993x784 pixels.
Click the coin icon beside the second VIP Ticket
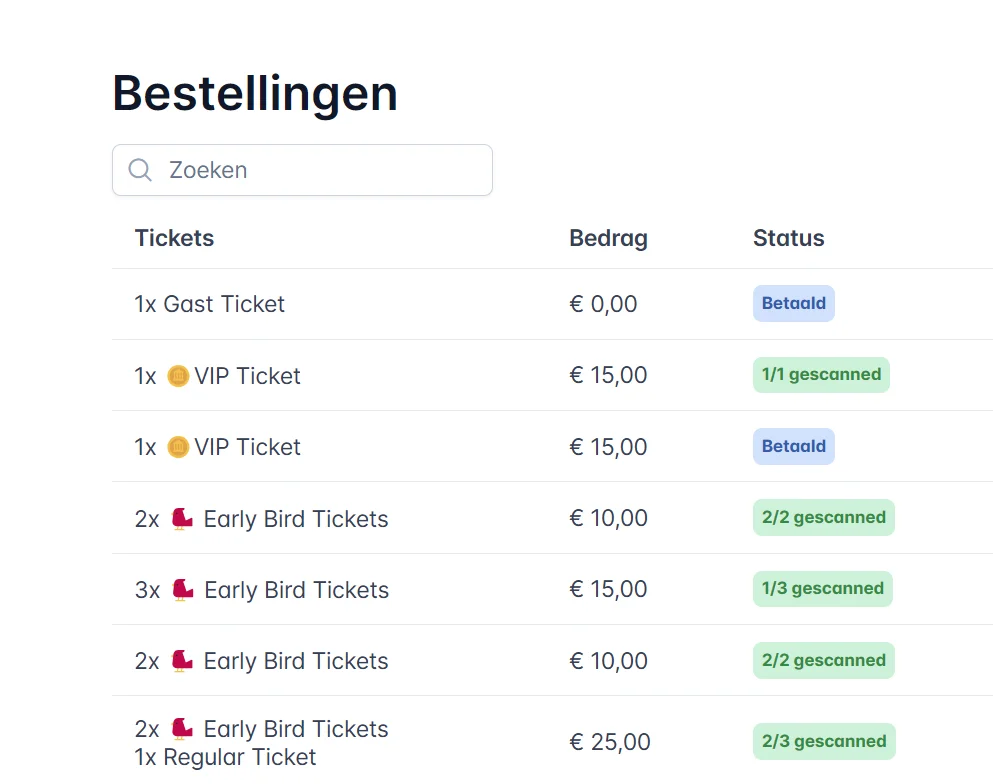click(178, 447)
